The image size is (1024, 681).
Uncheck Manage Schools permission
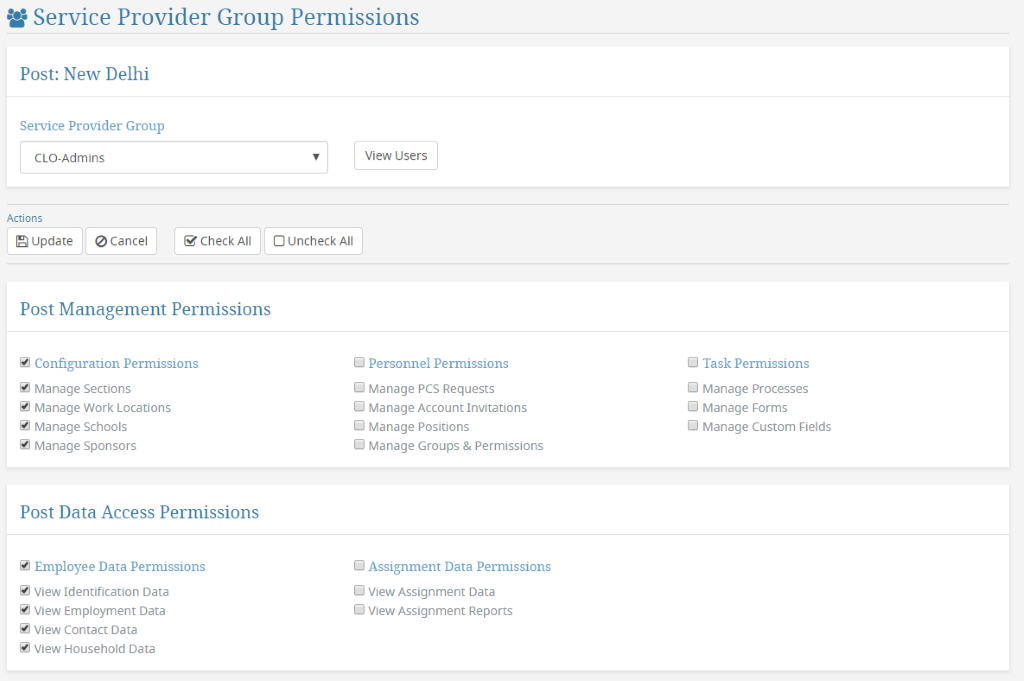(25, 426)
